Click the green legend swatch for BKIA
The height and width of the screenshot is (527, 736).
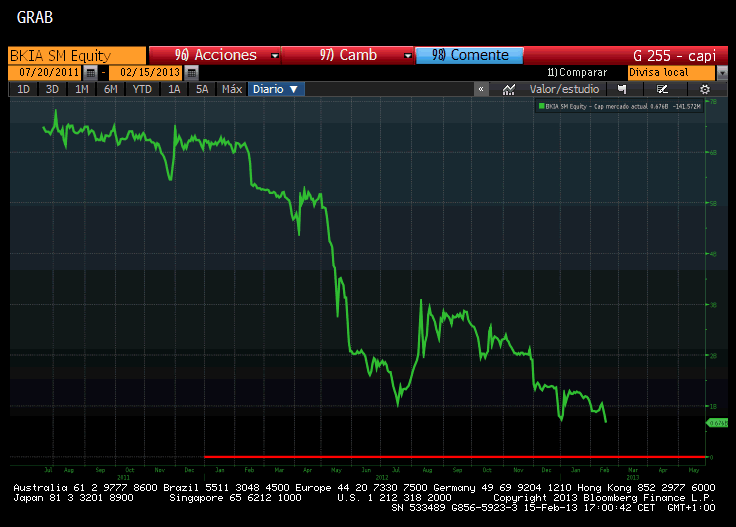pyautogui.click(x=542, y=107)
